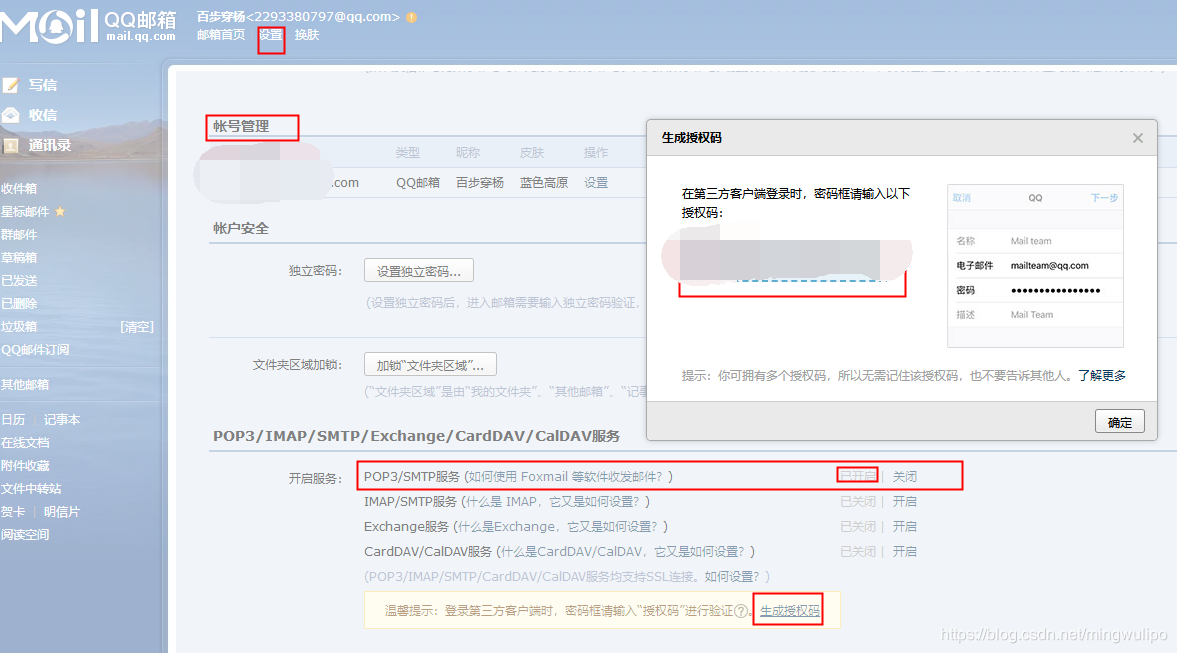Click the QQ Mail logo
Viewport: 1177px width, 653px height.
pyautogui.click(x=89, y=26)
